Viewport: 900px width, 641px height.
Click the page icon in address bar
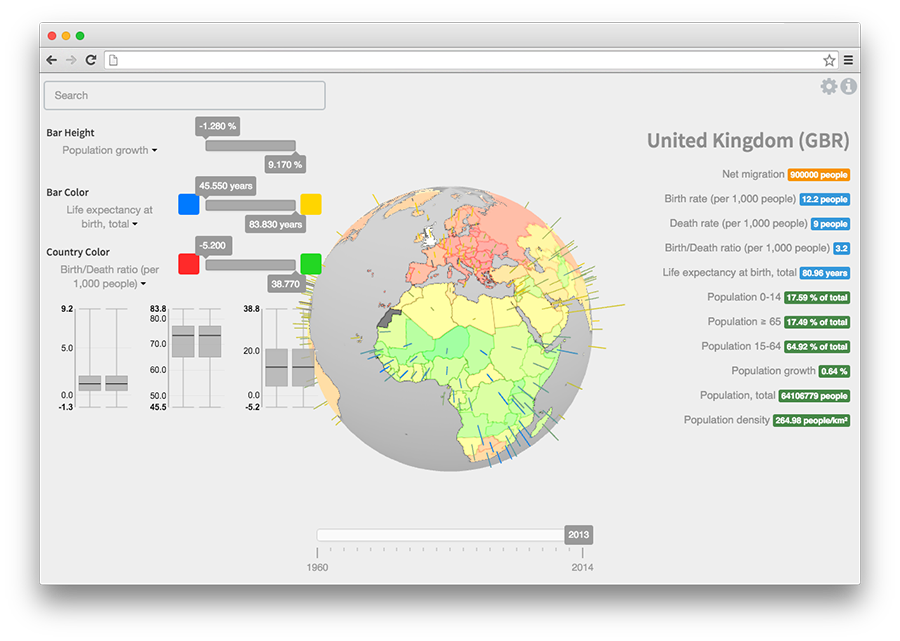(113, 60)
